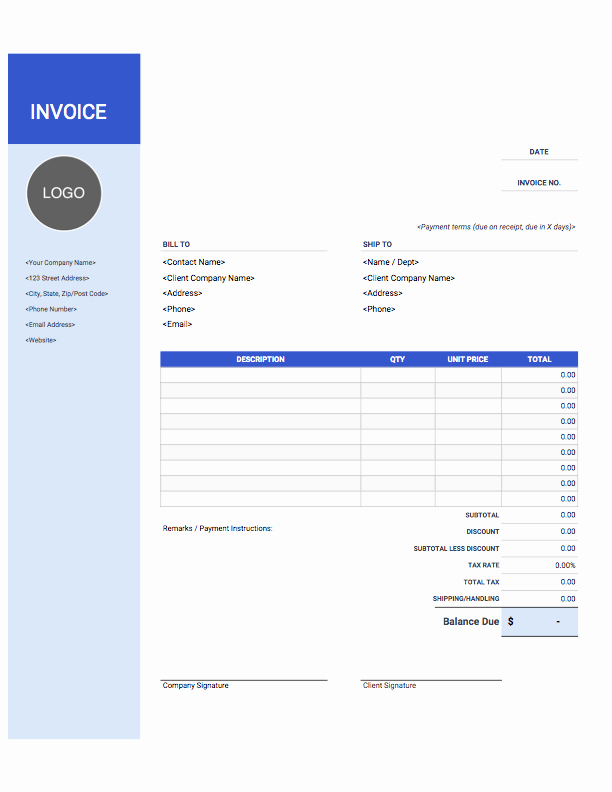Click the INVOICE NO. field label

(539, 183)
